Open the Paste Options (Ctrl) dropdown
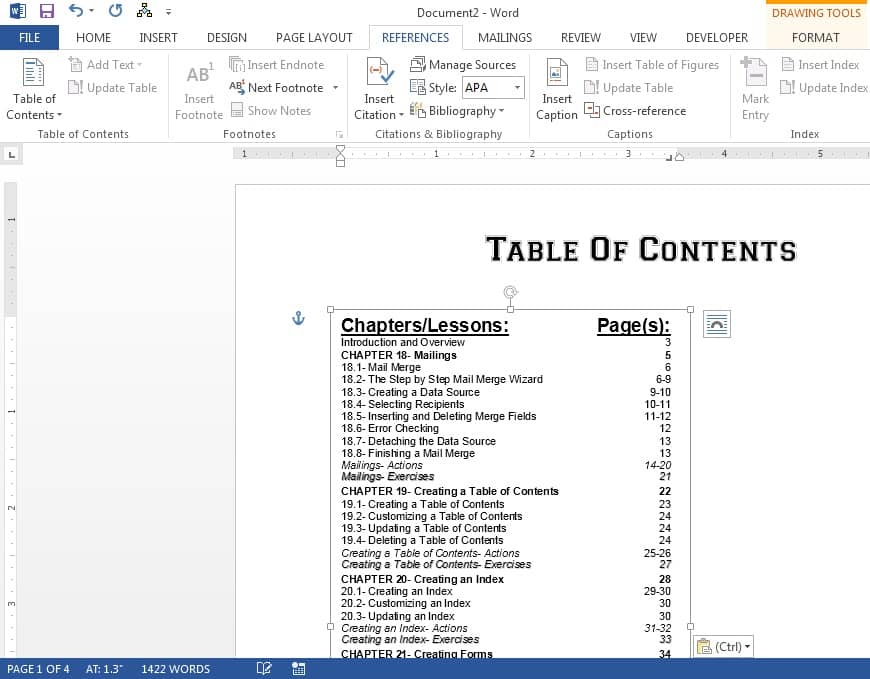Image resolution: width=870 pixels, height=679 pixels. coord(722,647)
